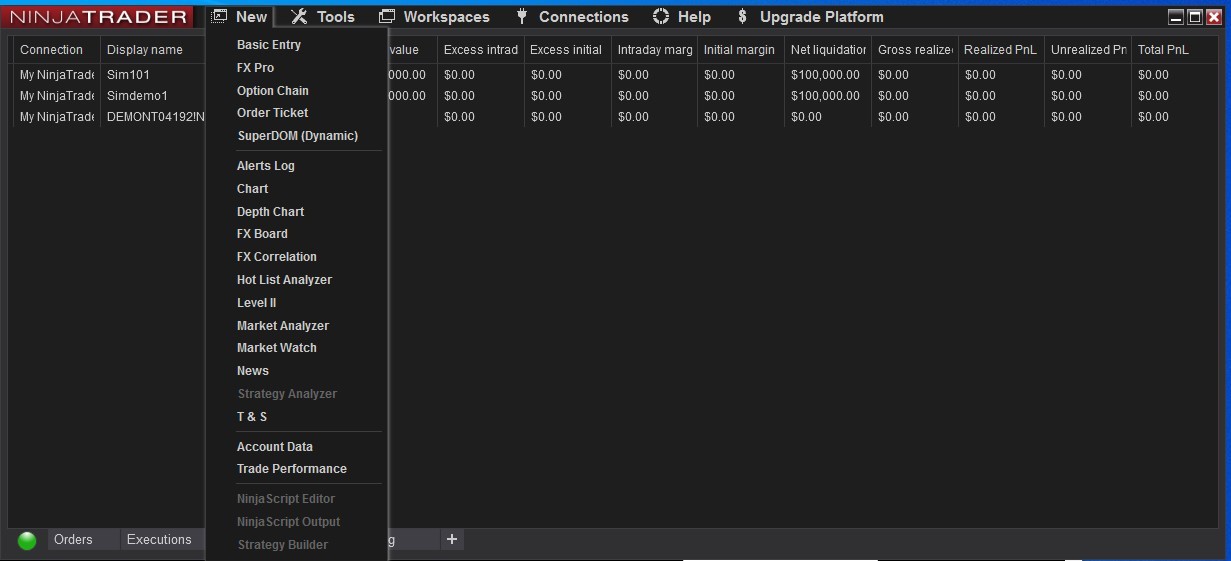1231x561 pixels.
Task: Minimize the Control Center window
Action: [1176, 17]
